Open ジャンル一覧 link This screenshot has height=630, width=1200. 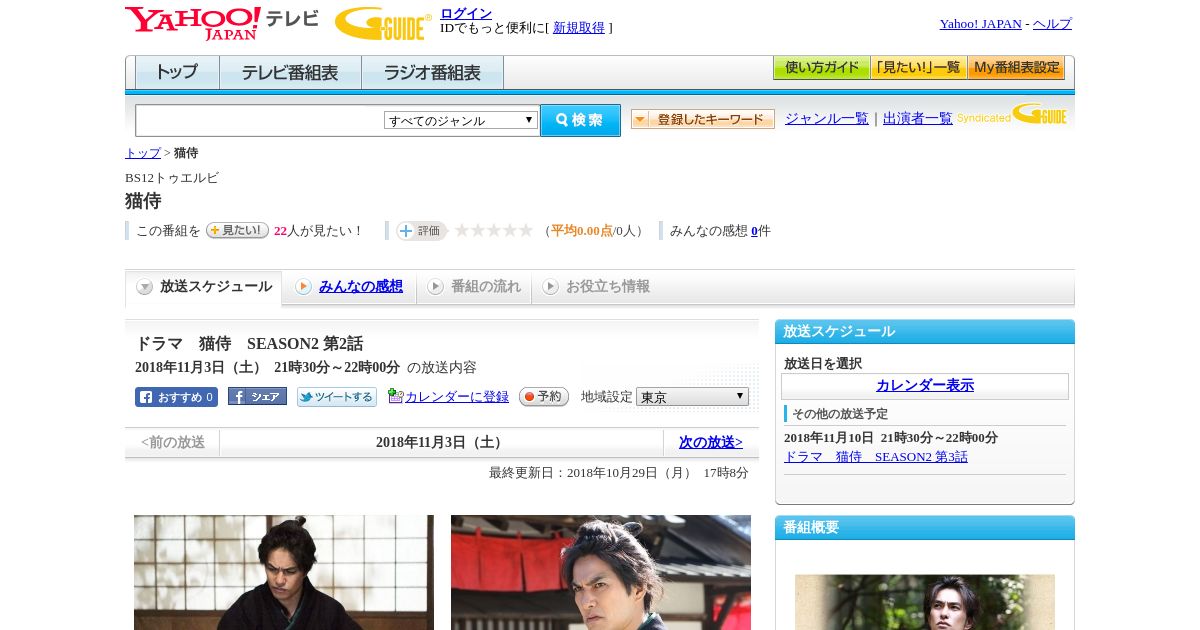[x=827, y=118]
